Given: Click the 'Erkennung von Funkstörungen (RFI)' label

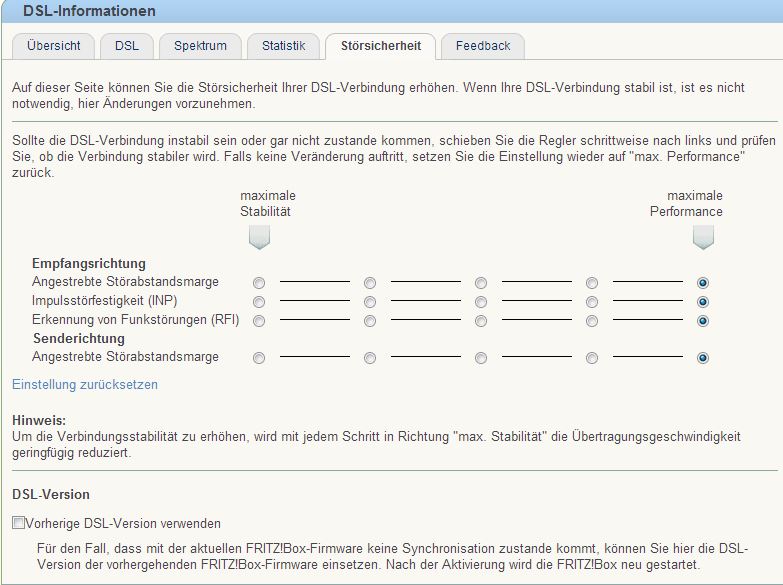Looking at the screenshot, I should 136,319.
